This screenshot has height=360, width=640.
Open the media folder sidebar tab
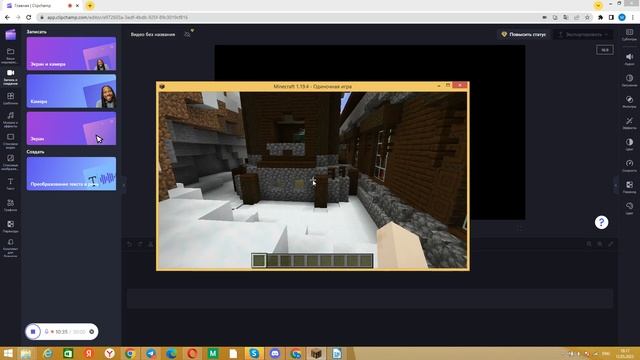click(10, 55)
